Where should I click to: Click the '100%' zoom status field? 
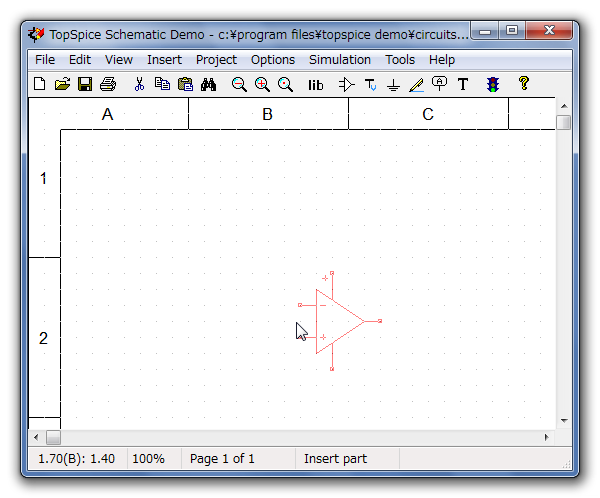point(148,459)
